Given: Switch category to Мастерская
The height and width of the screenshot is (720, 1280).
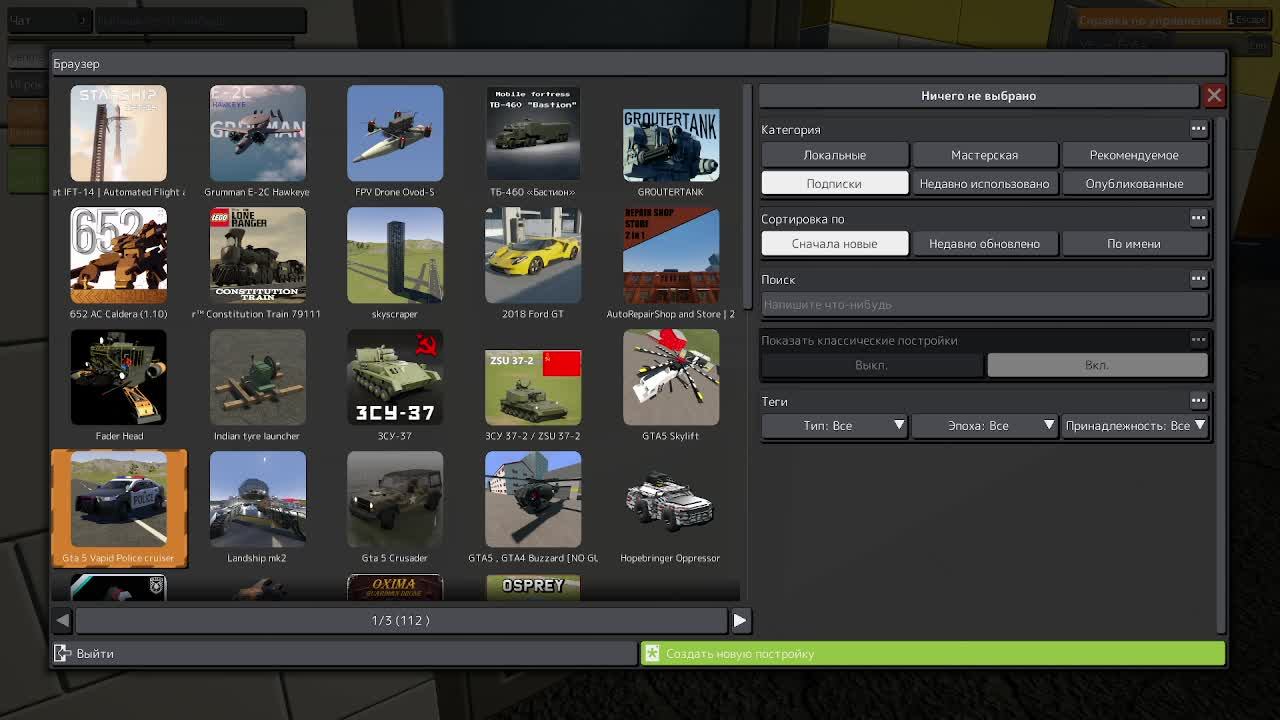Looking at the screenshot, I should tap(984, 155).
